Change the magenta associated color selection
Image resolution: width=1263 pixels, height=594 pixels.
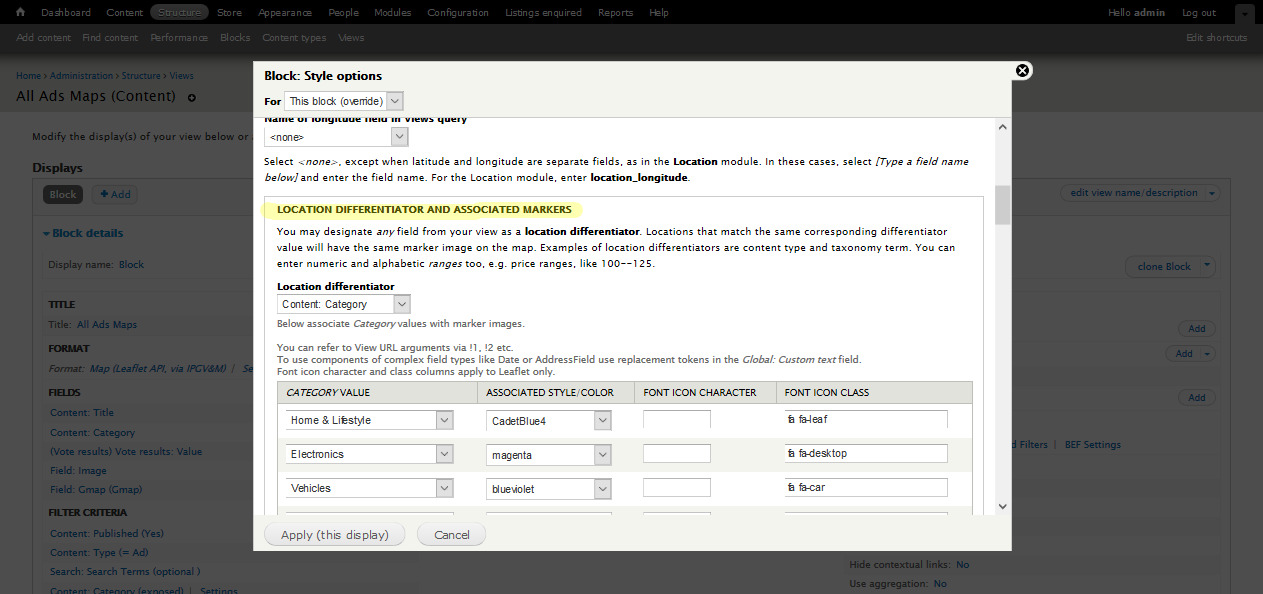coord(548,455)
